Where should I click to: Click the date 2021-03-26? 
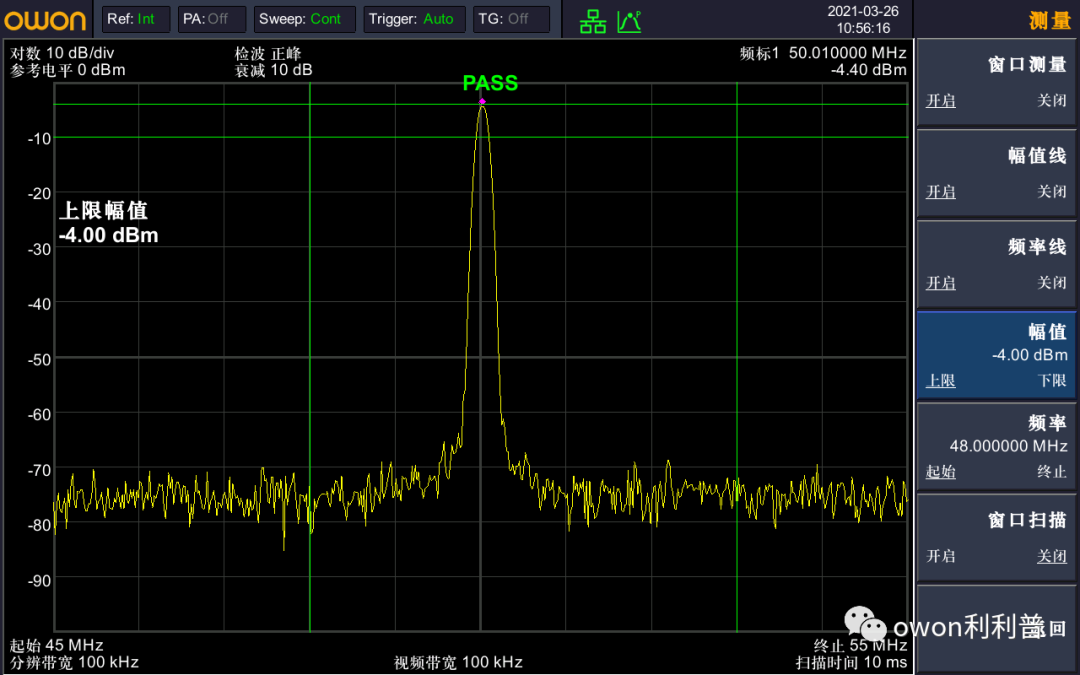pyautogui.click(x=863, y=11)
